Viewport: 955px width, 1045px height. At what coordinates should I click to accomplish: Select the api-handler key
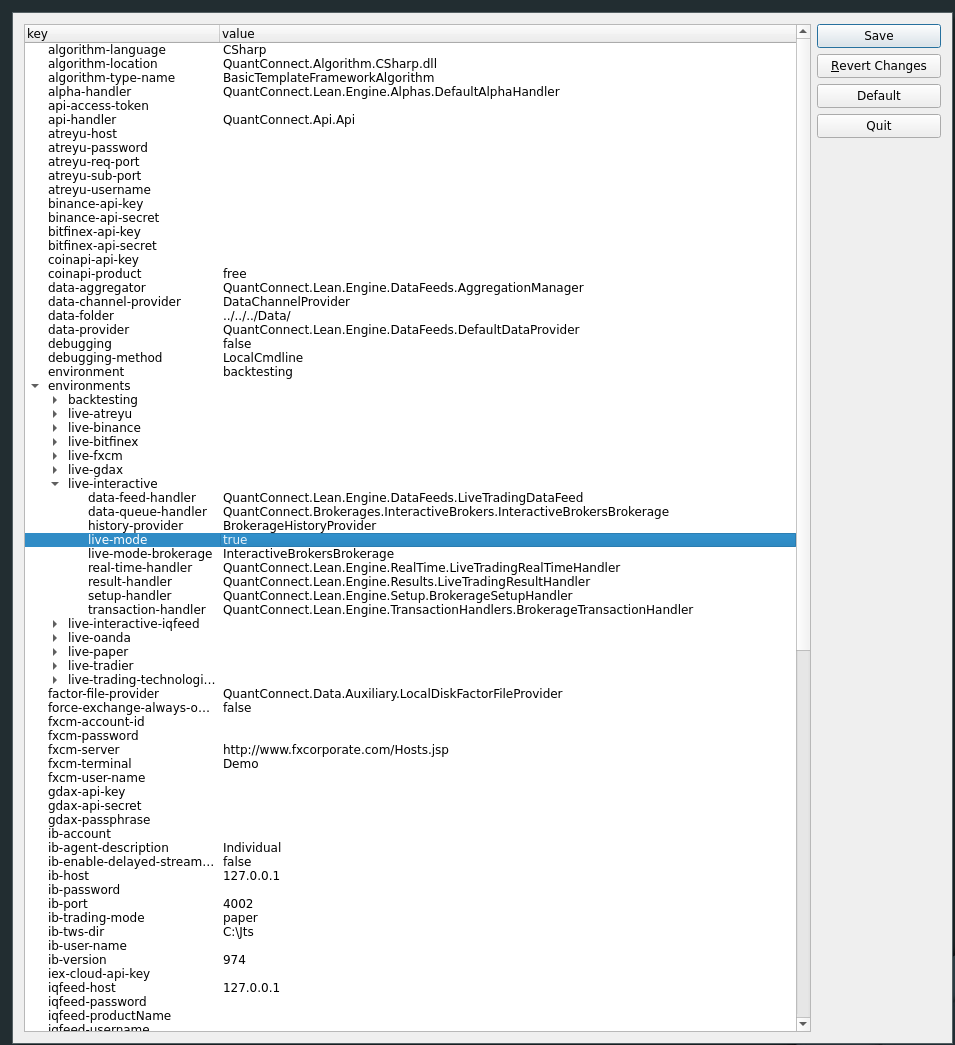tap(82, 120)
